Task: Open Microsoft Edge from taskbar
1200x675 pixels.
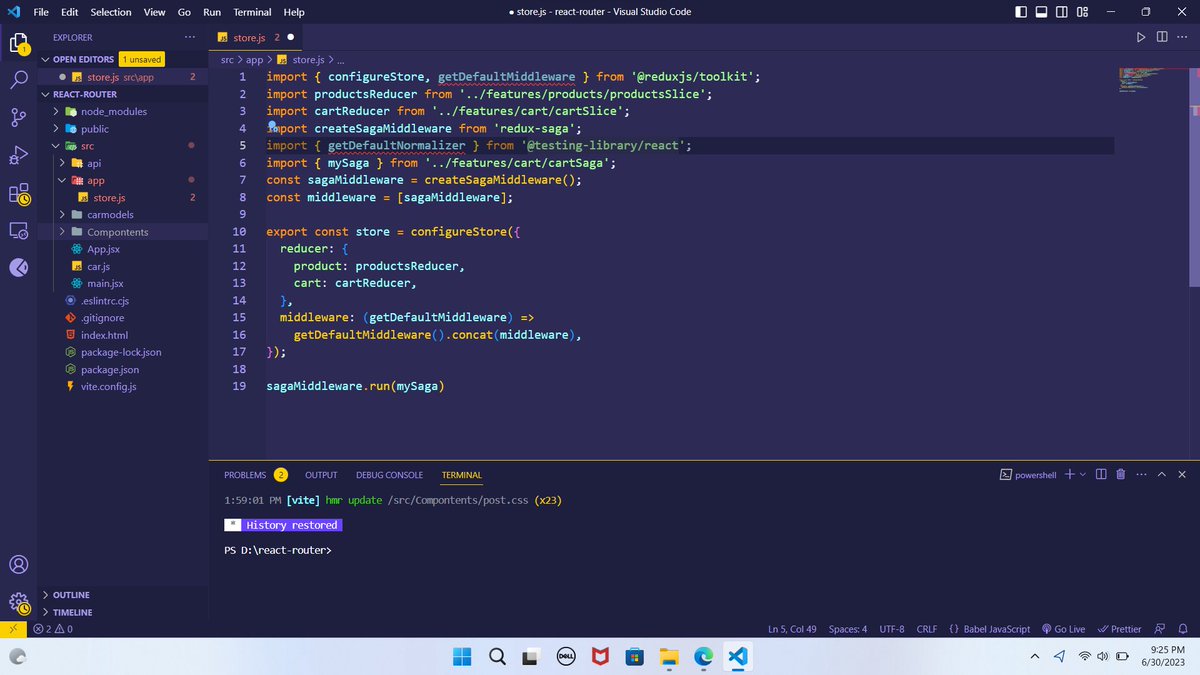Action: pos(703,656)
